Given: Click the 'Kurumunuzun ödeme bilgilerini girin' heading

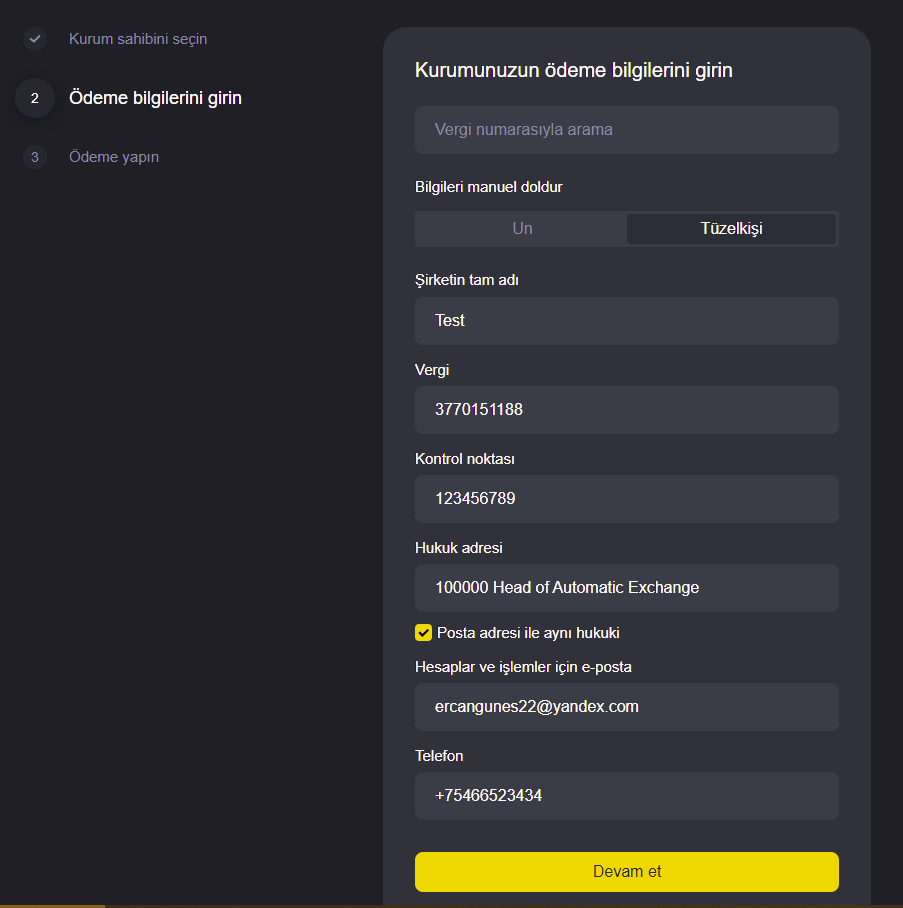Looking at the screenshot, I should tap(573, 70).
